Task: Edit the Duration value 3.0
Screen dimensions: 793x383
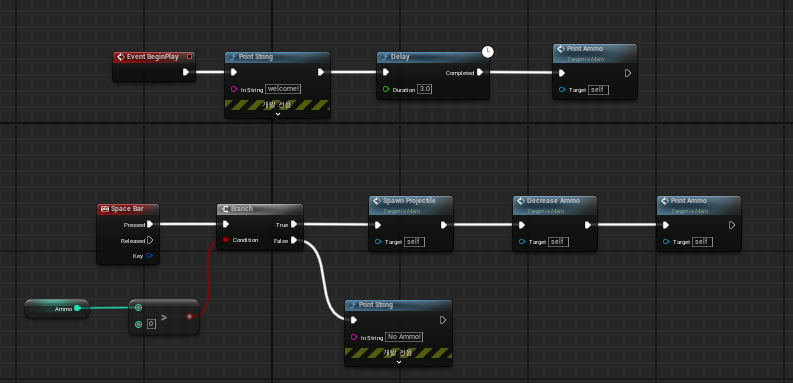Action: coord(425,89)
